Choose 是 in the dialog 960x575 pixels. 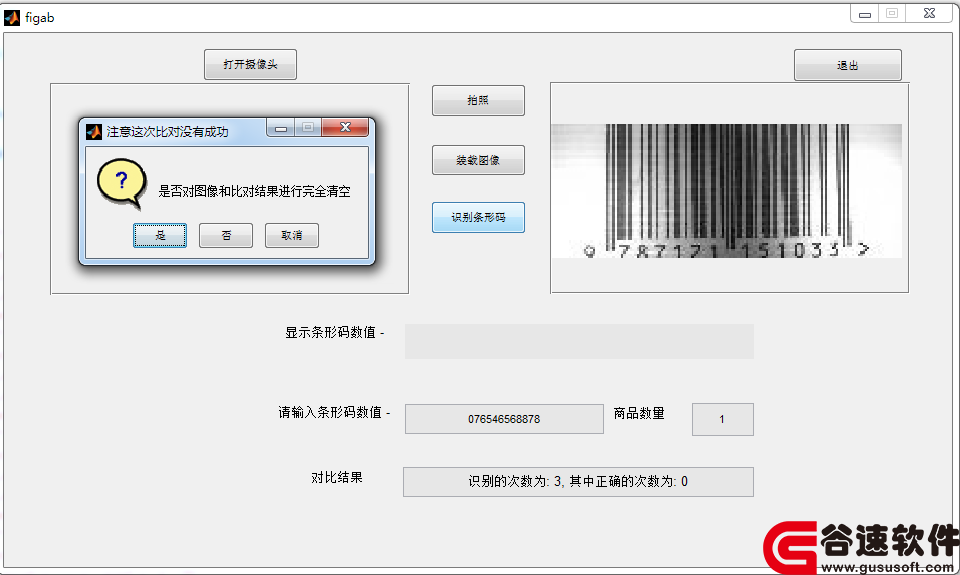click(x=160, y=235)
